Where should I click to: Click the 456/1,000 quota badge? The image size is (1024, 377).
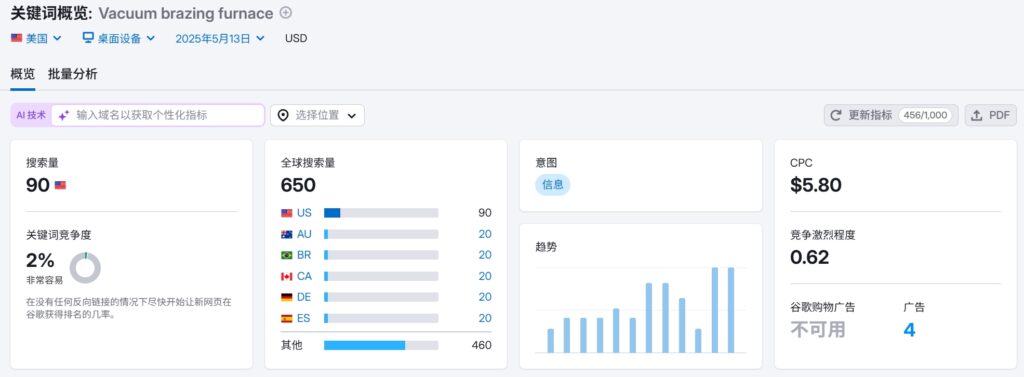[925, 116]
